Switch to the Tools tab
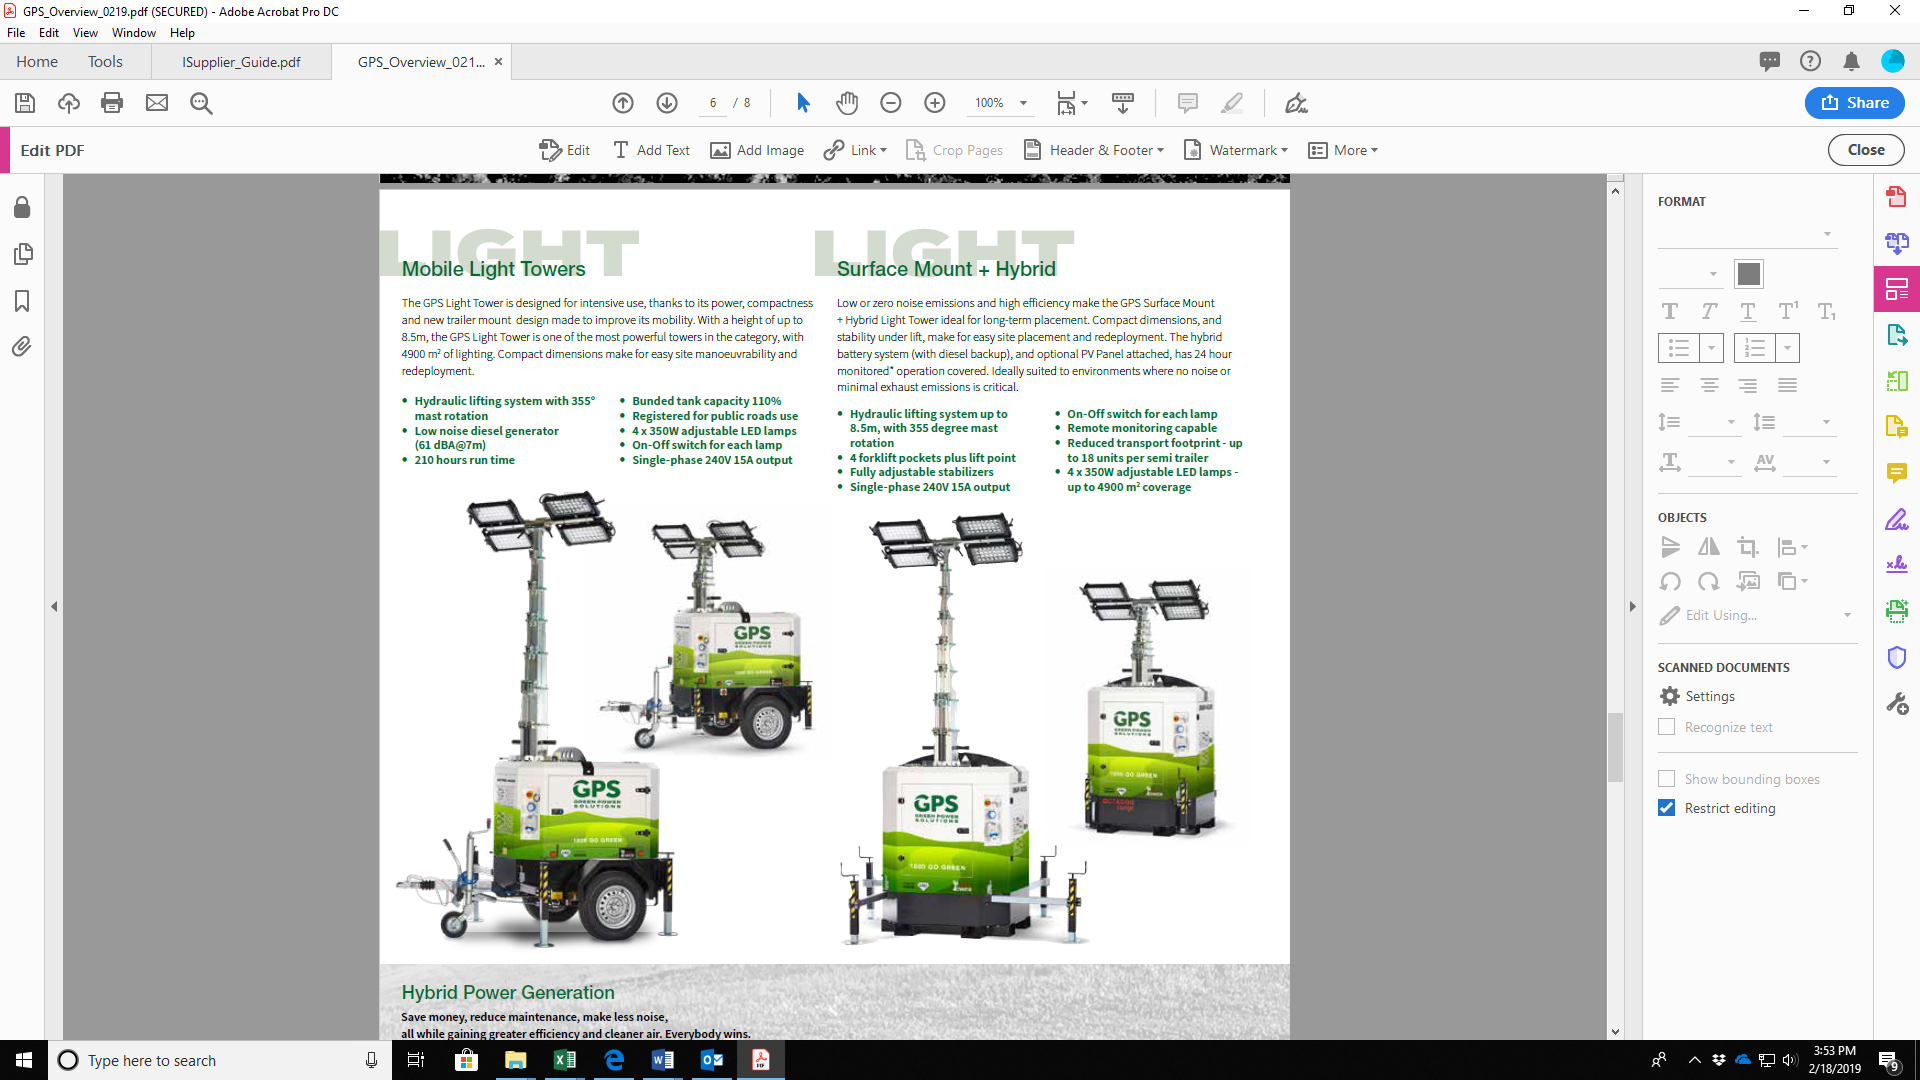The image size is (1920, 1080). 105,62
